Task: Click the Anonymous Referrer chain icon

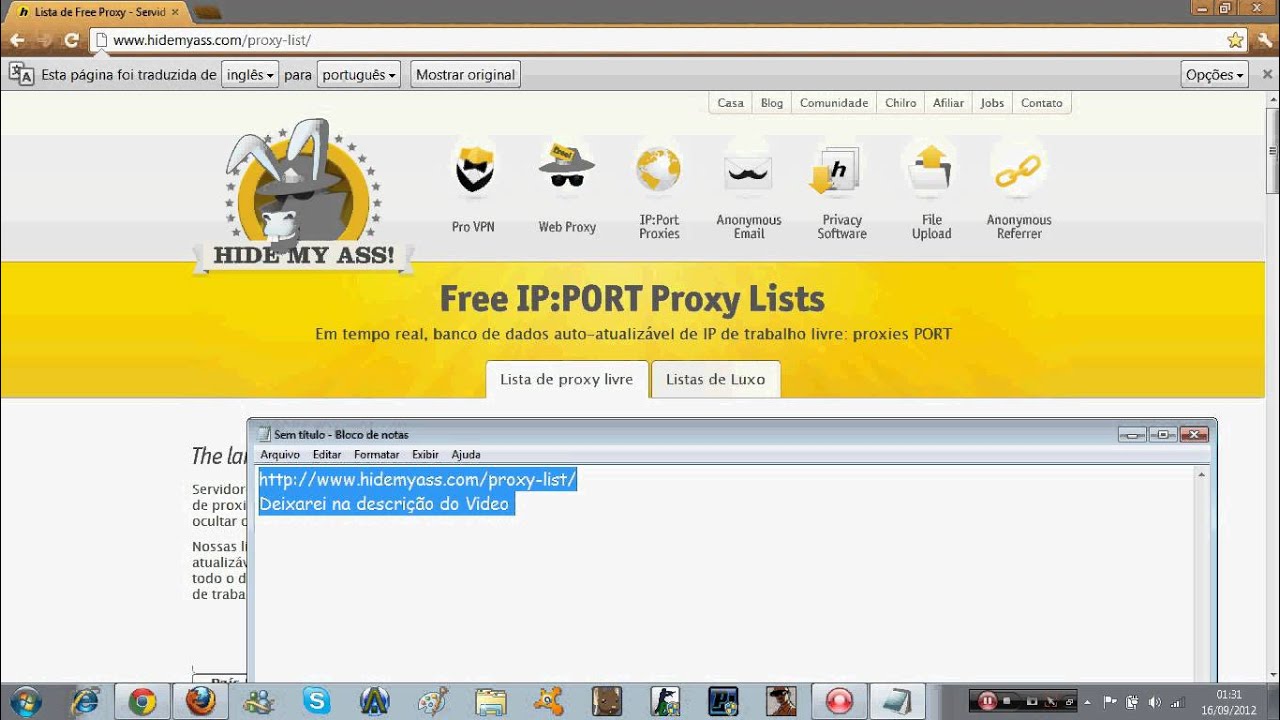Action: pyautogui.click(x=1018, y=172)
